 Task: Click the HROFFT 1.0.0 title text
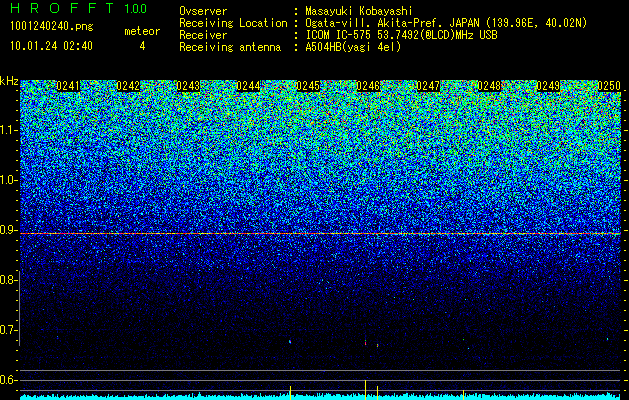point(78,8)
